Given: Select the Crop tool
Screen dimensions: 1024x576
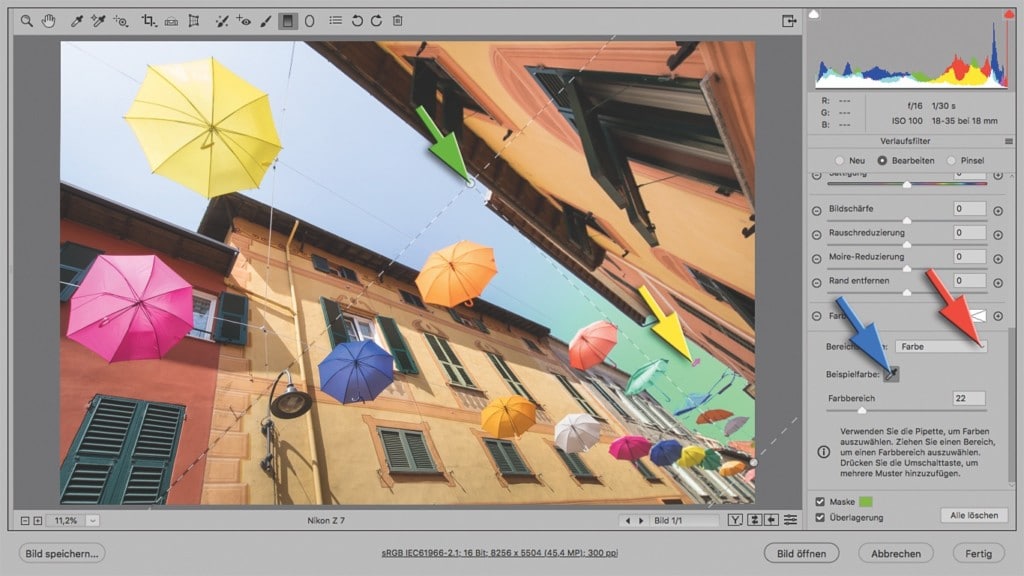Looking at the screenshot, I should (149, 21).
